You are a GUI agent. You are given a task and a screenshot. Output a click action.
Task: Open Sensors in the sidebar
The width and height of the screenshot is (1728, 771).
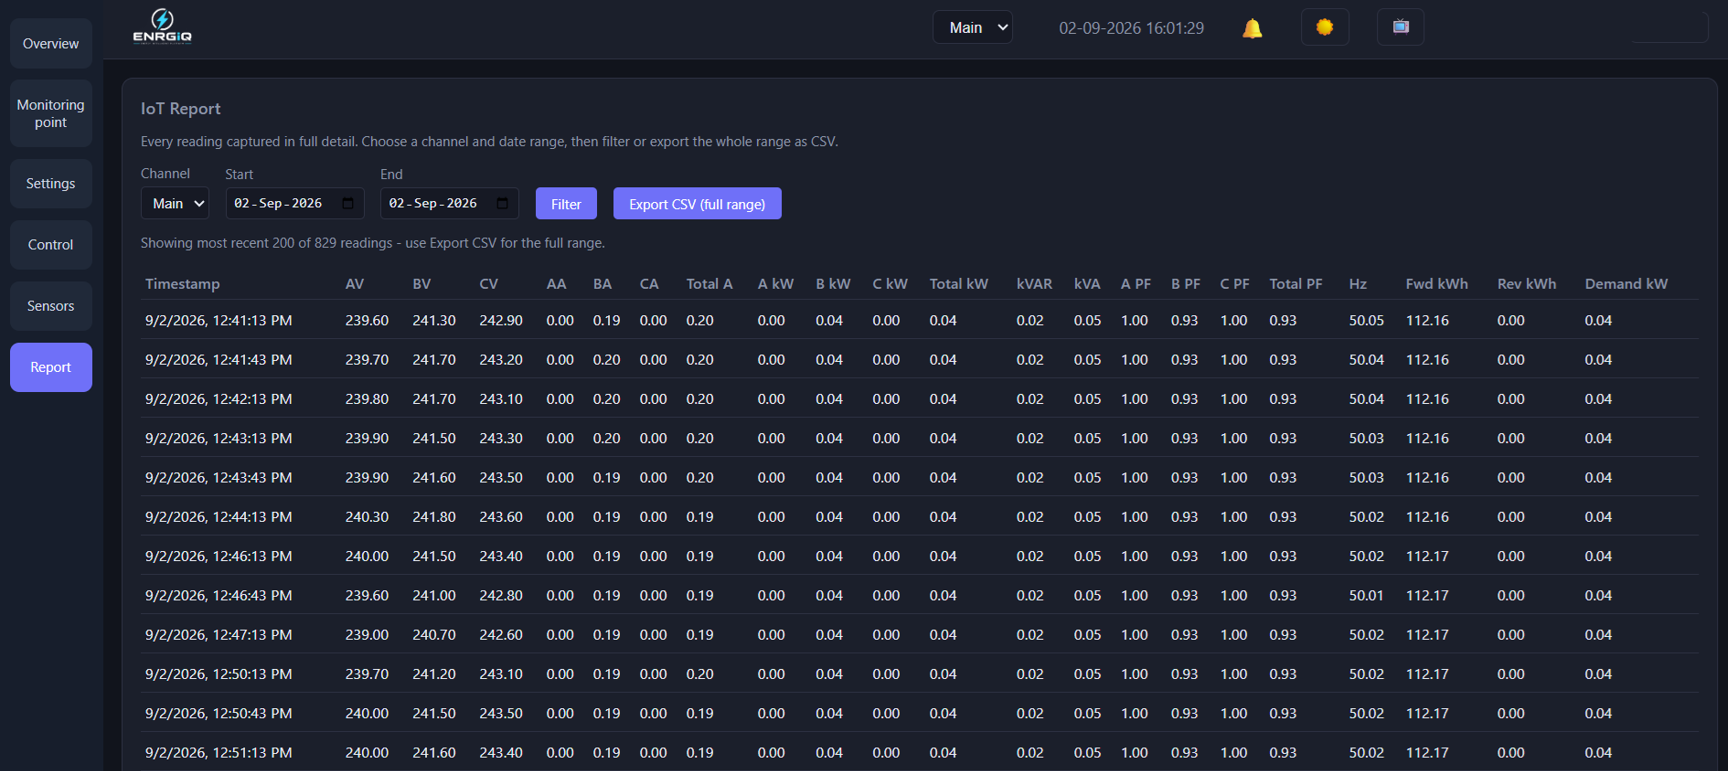pyautogui.click(x=51, y=306)
